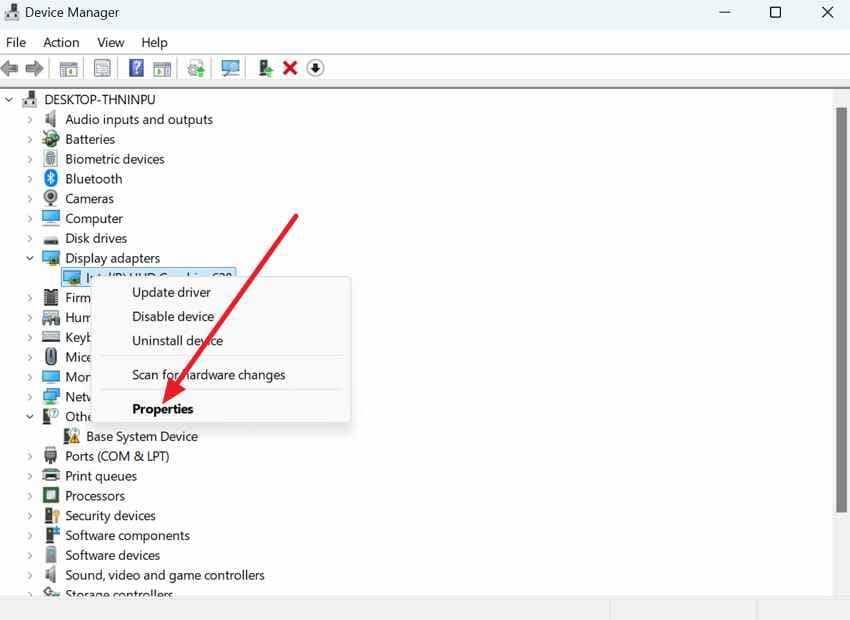The image size is (850, 620).
Task: Expand the Bluetooth chevron
Action: [30, 179]
